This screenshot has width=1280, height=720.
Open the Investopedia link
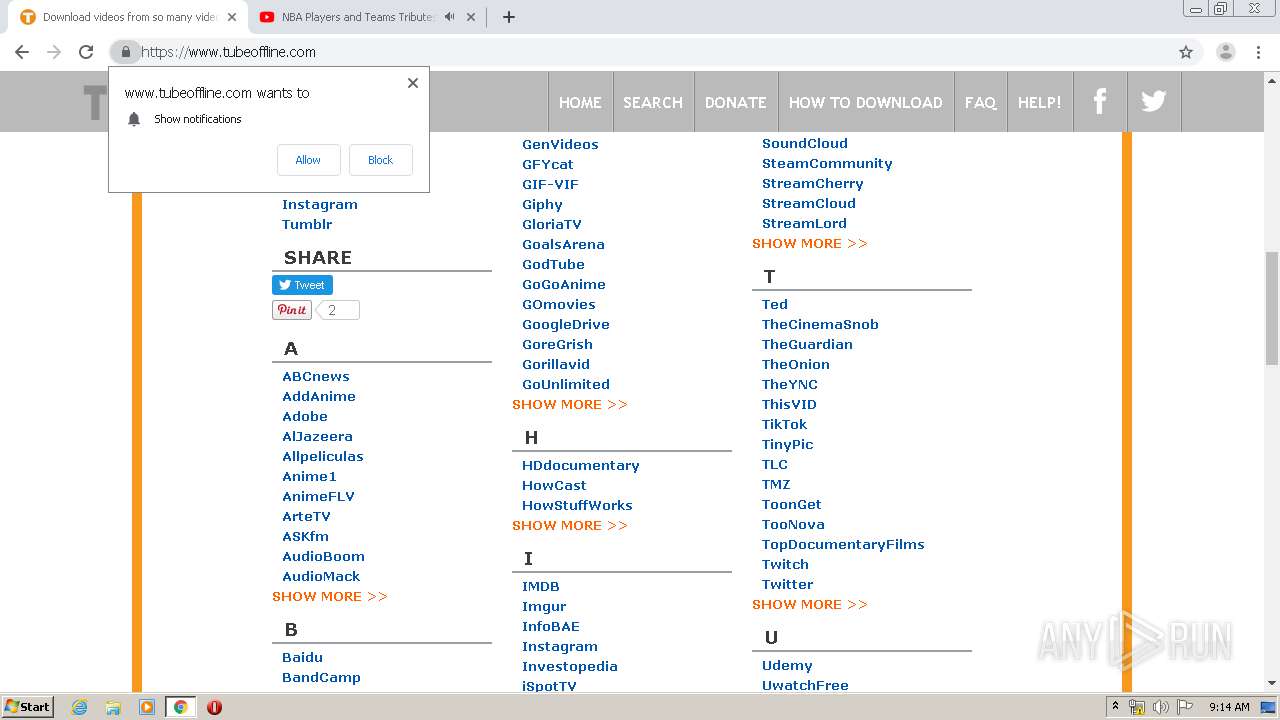(x=570, y=666)
